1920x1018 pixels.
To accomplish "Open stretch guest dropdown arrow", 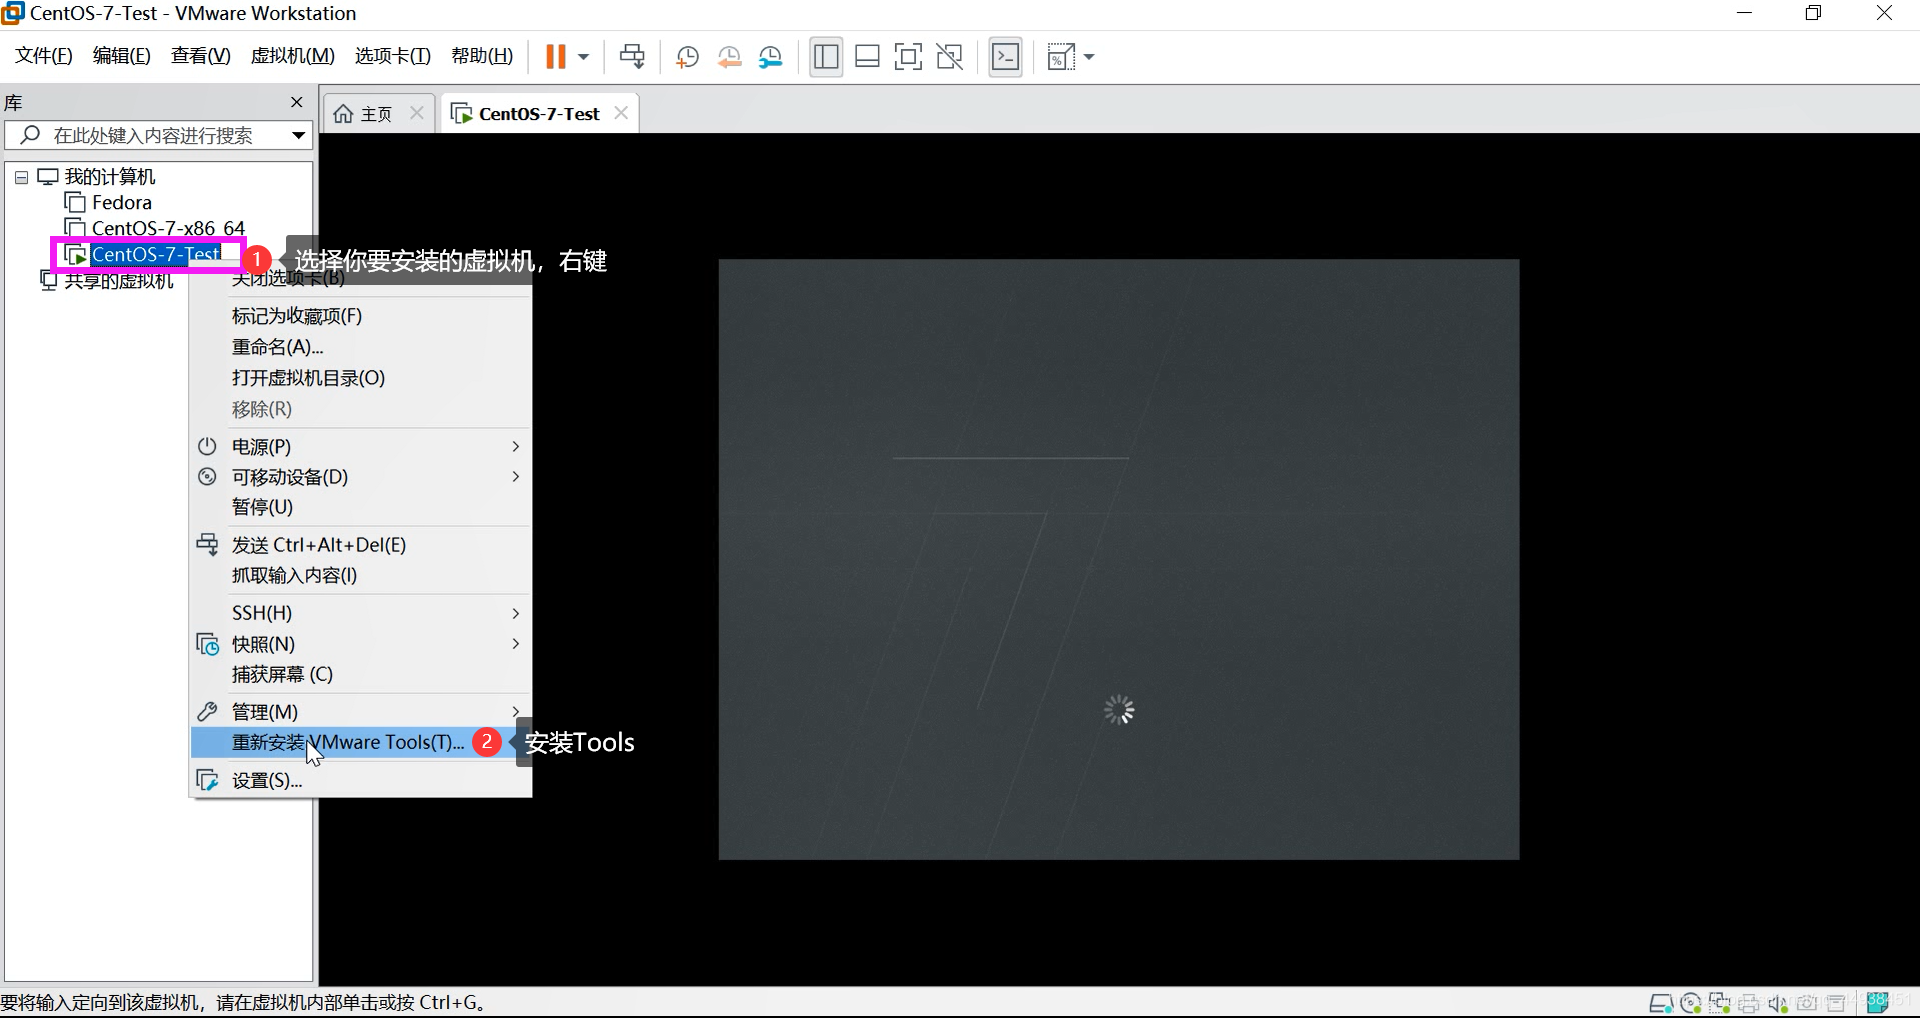I will click(1089, 57).
